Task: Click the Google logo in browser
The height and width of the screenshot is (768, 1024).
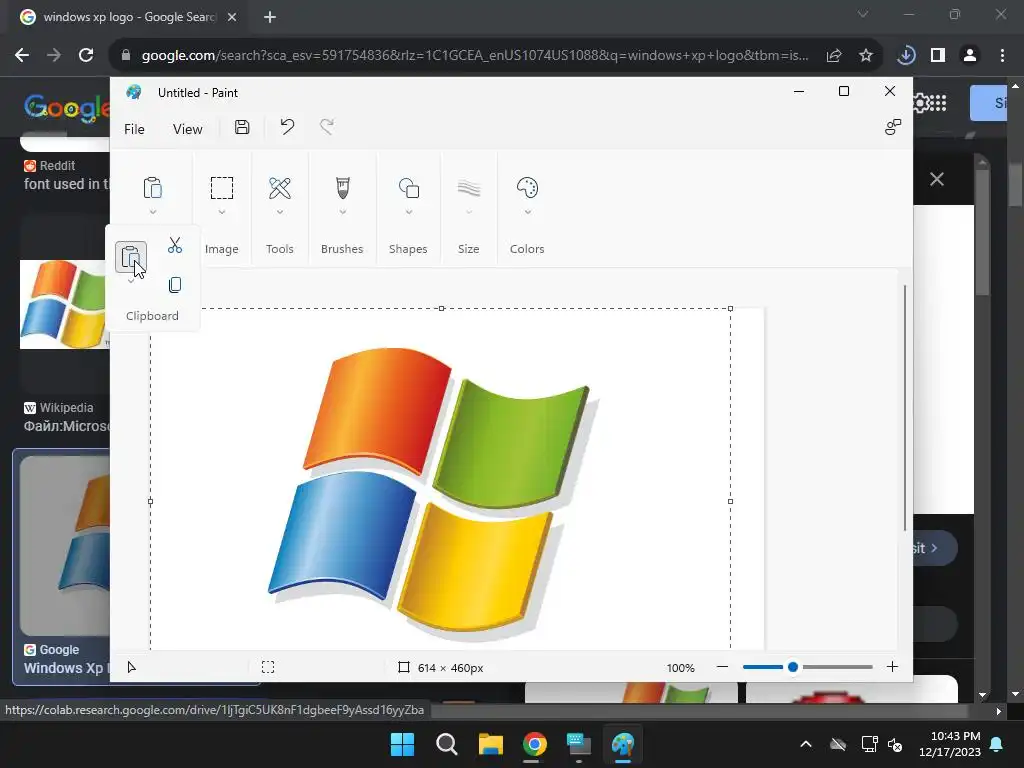Action: coord(67,106)
